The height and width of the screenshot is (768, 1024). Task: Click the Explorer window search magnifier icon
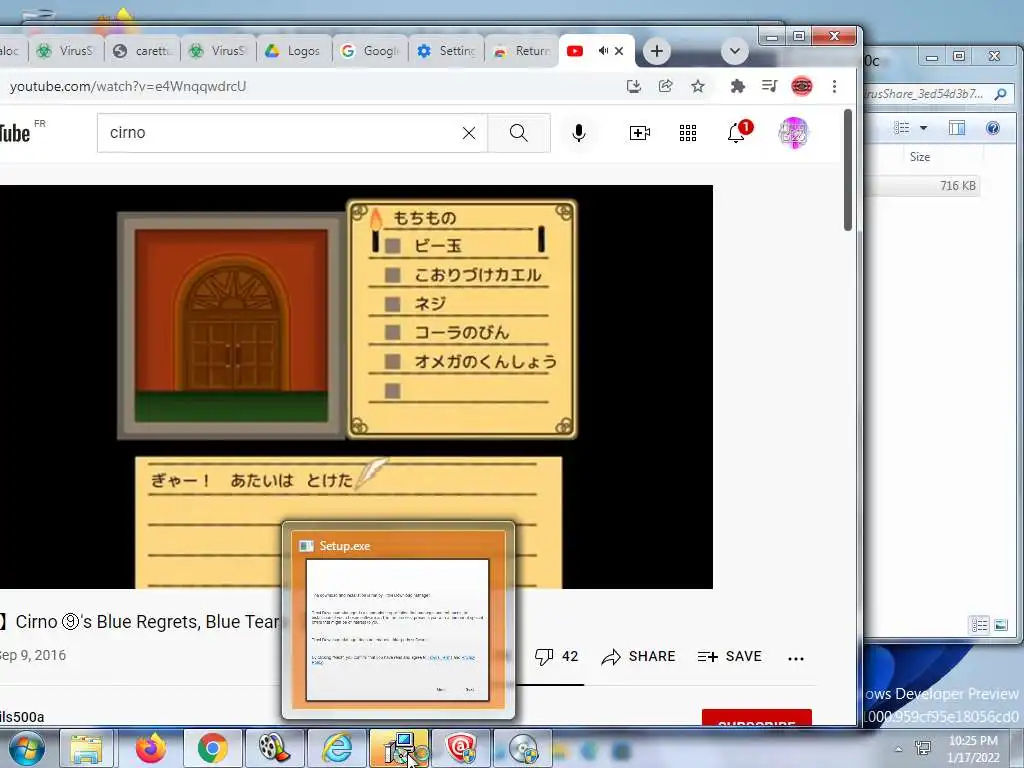1000,94
